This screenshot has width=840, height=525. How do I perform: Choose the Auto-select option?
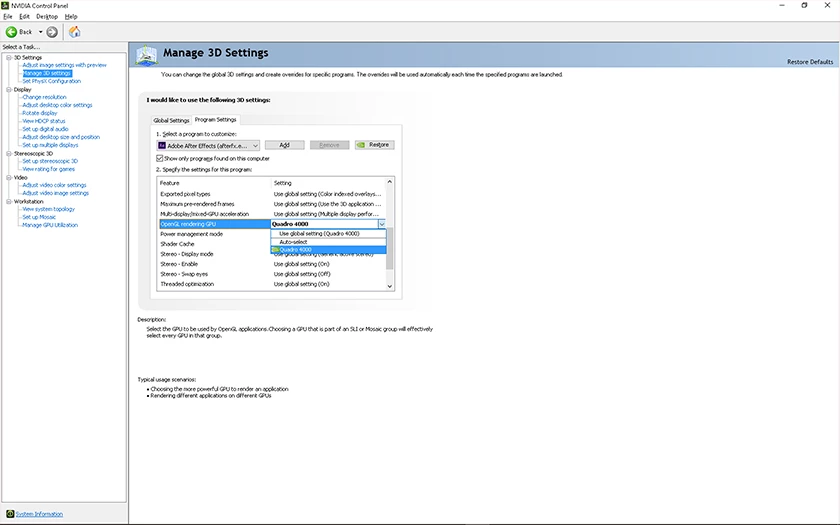[x=328, y=242]
